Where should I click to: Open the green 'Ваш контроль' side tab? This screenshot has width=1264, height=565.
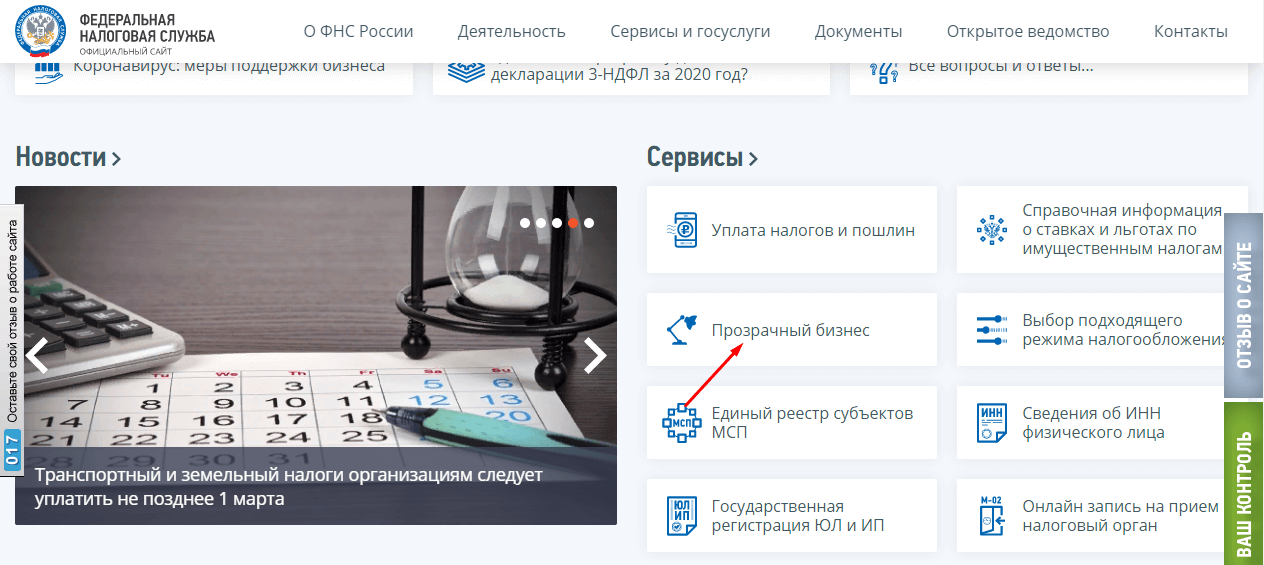1243,484
